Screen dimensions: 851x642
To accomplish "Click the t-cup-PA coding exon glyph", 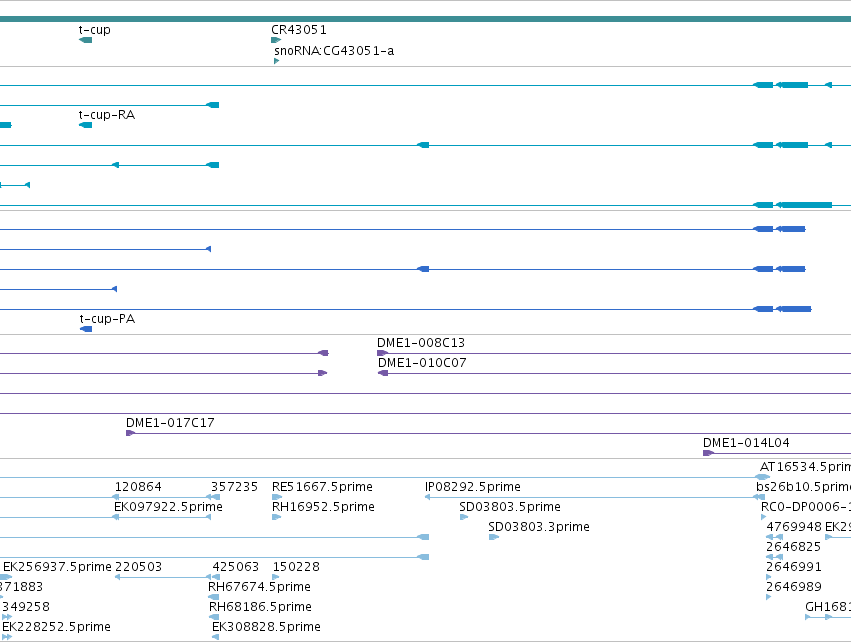I will point(86,329).
